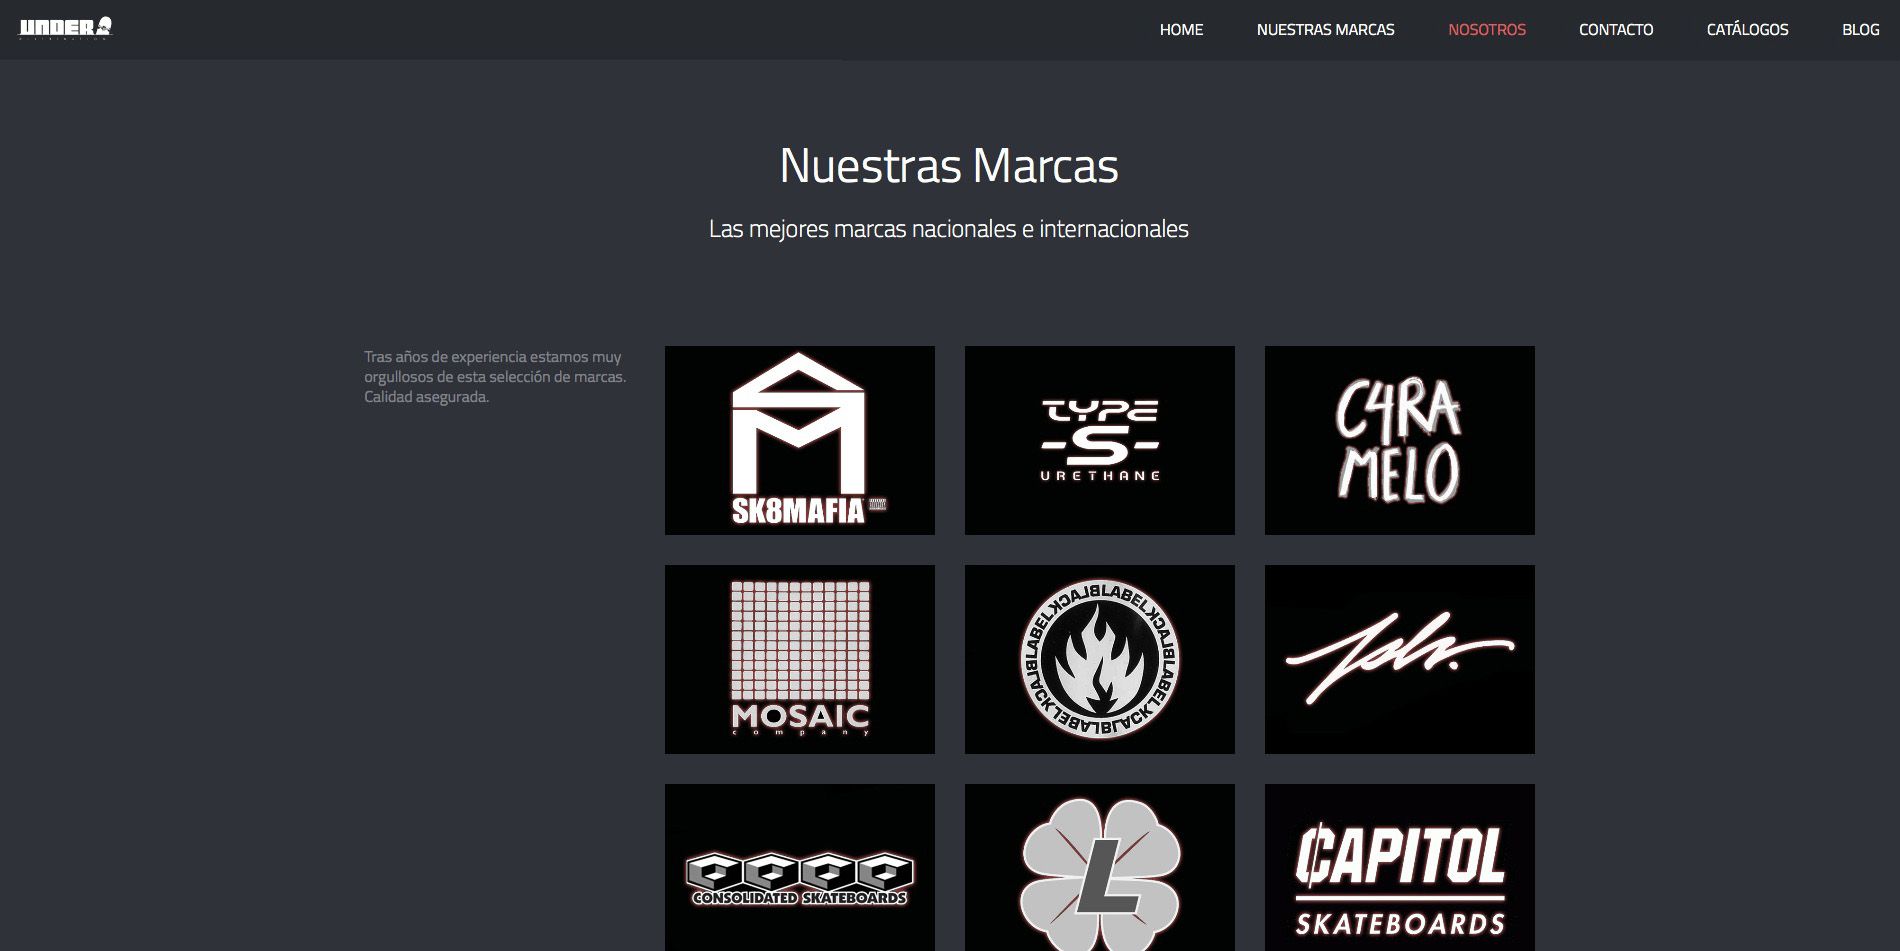Choose the Capitol Skateboards tile

point(1400,867)
